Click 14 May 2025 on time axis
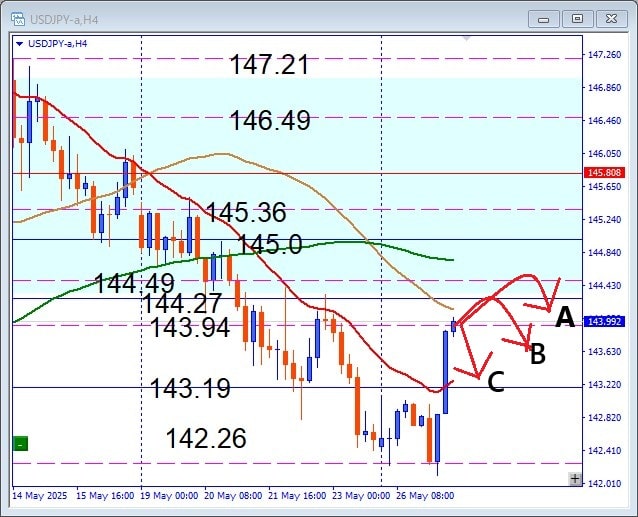638x517 pixels. [x=39, y=496]
